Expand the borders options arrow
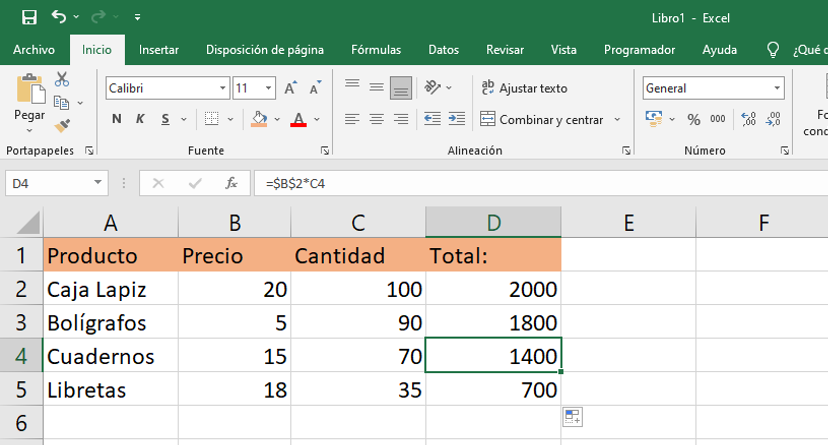Screen dimensions: 829x445 231,119
